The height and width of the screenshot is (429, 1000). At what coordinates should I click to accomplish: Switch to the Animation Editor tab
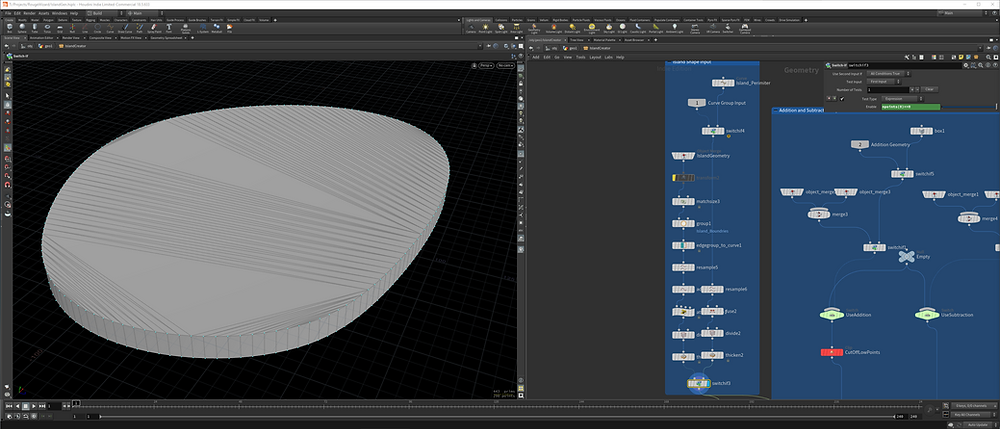point(42,38)
